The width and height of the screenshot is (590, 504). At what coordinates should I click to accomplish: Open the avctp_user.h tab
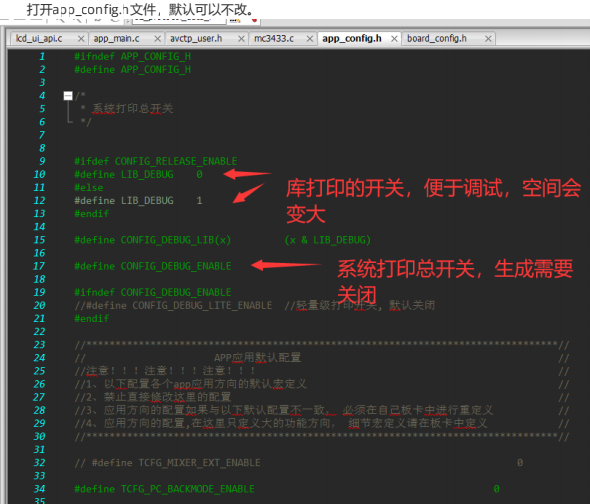(x=196, y=38)
